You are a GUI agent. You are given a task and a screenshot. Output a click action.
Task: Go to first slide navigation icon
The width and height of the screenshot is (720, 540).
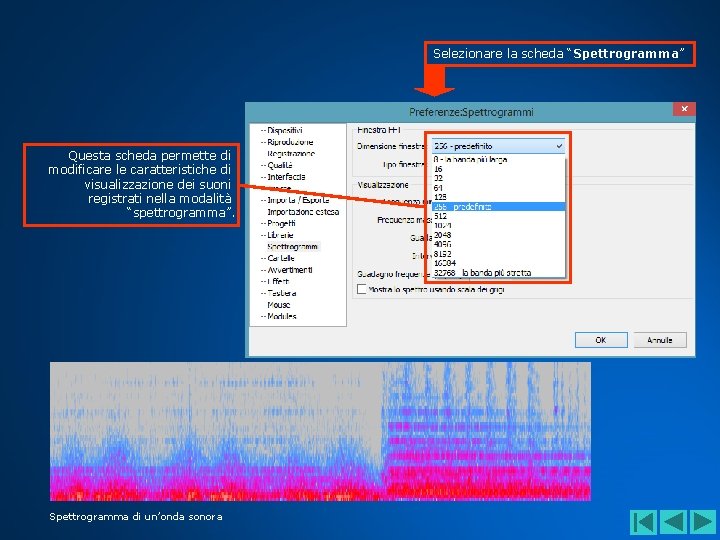coord(643,523)
